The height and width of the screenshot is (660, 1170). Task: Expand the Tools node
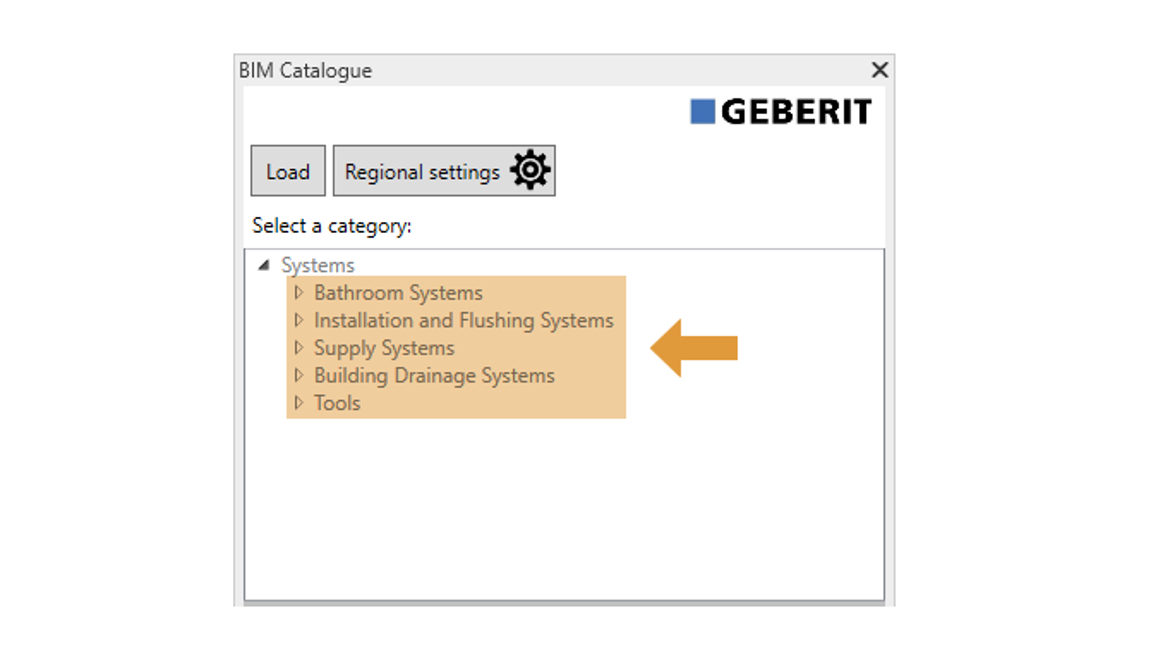coord(299,403)
